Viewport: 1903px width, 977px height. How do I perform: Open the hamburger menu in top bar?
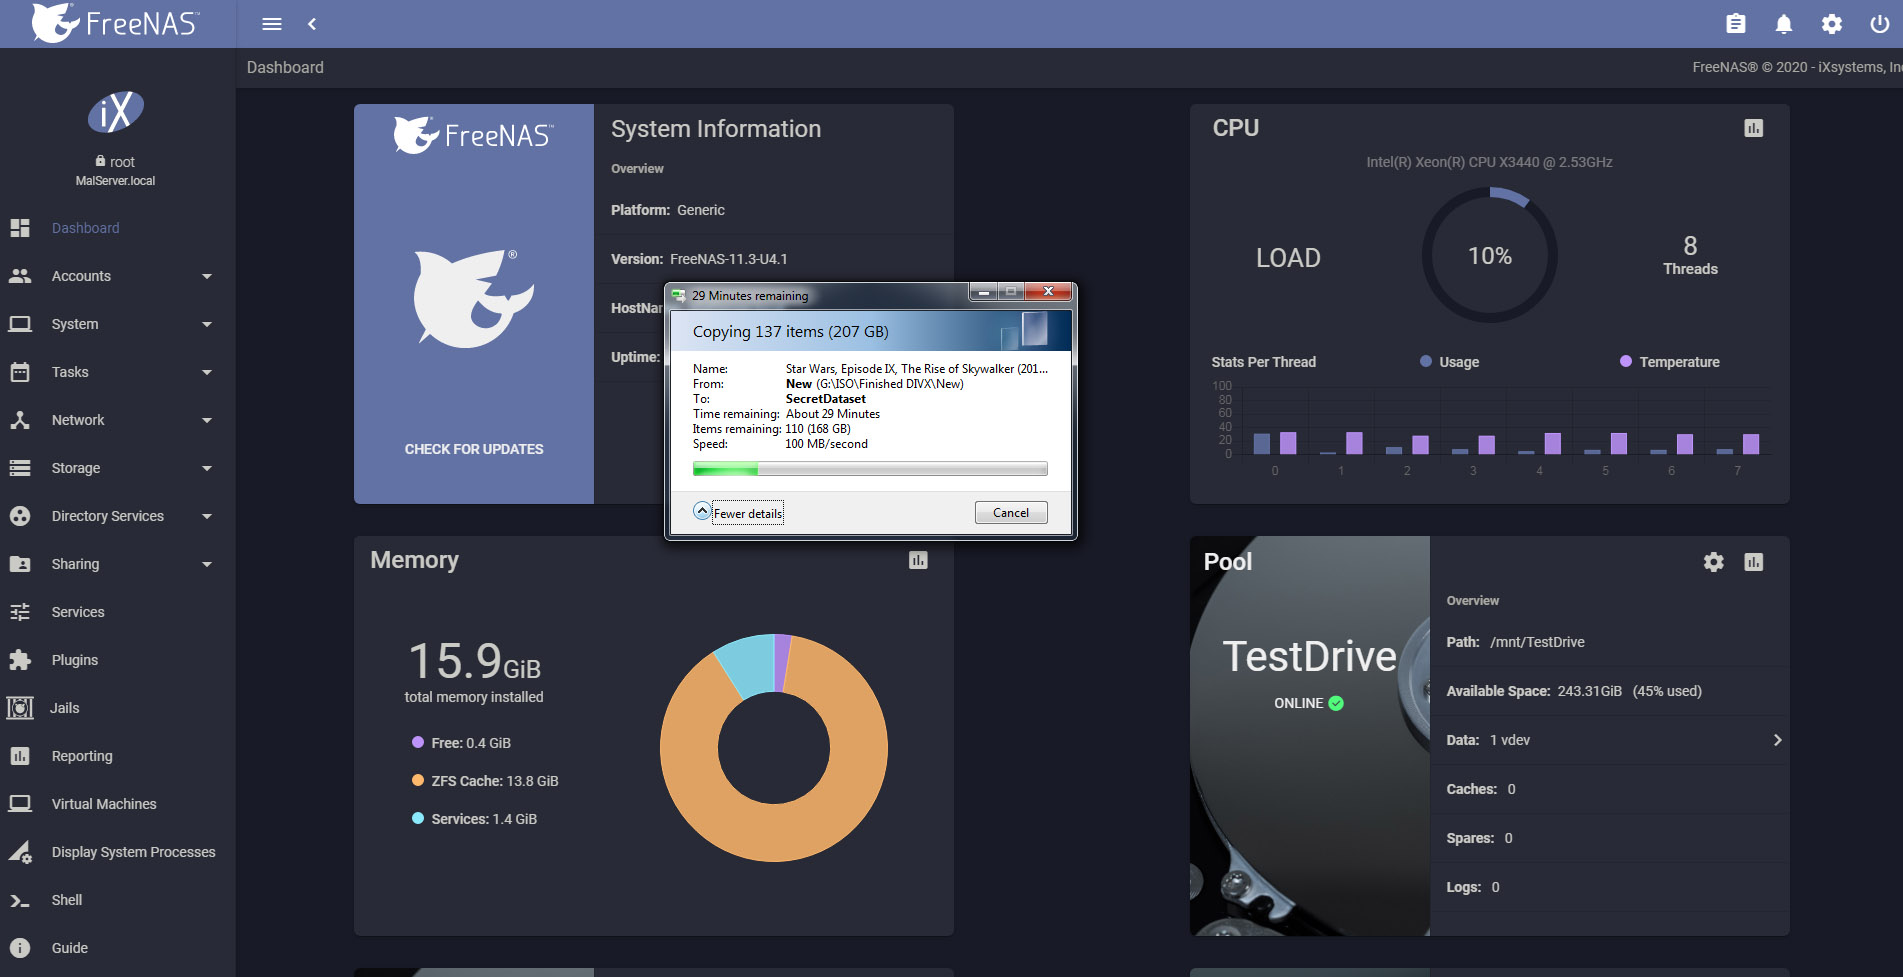click(271, 24)
